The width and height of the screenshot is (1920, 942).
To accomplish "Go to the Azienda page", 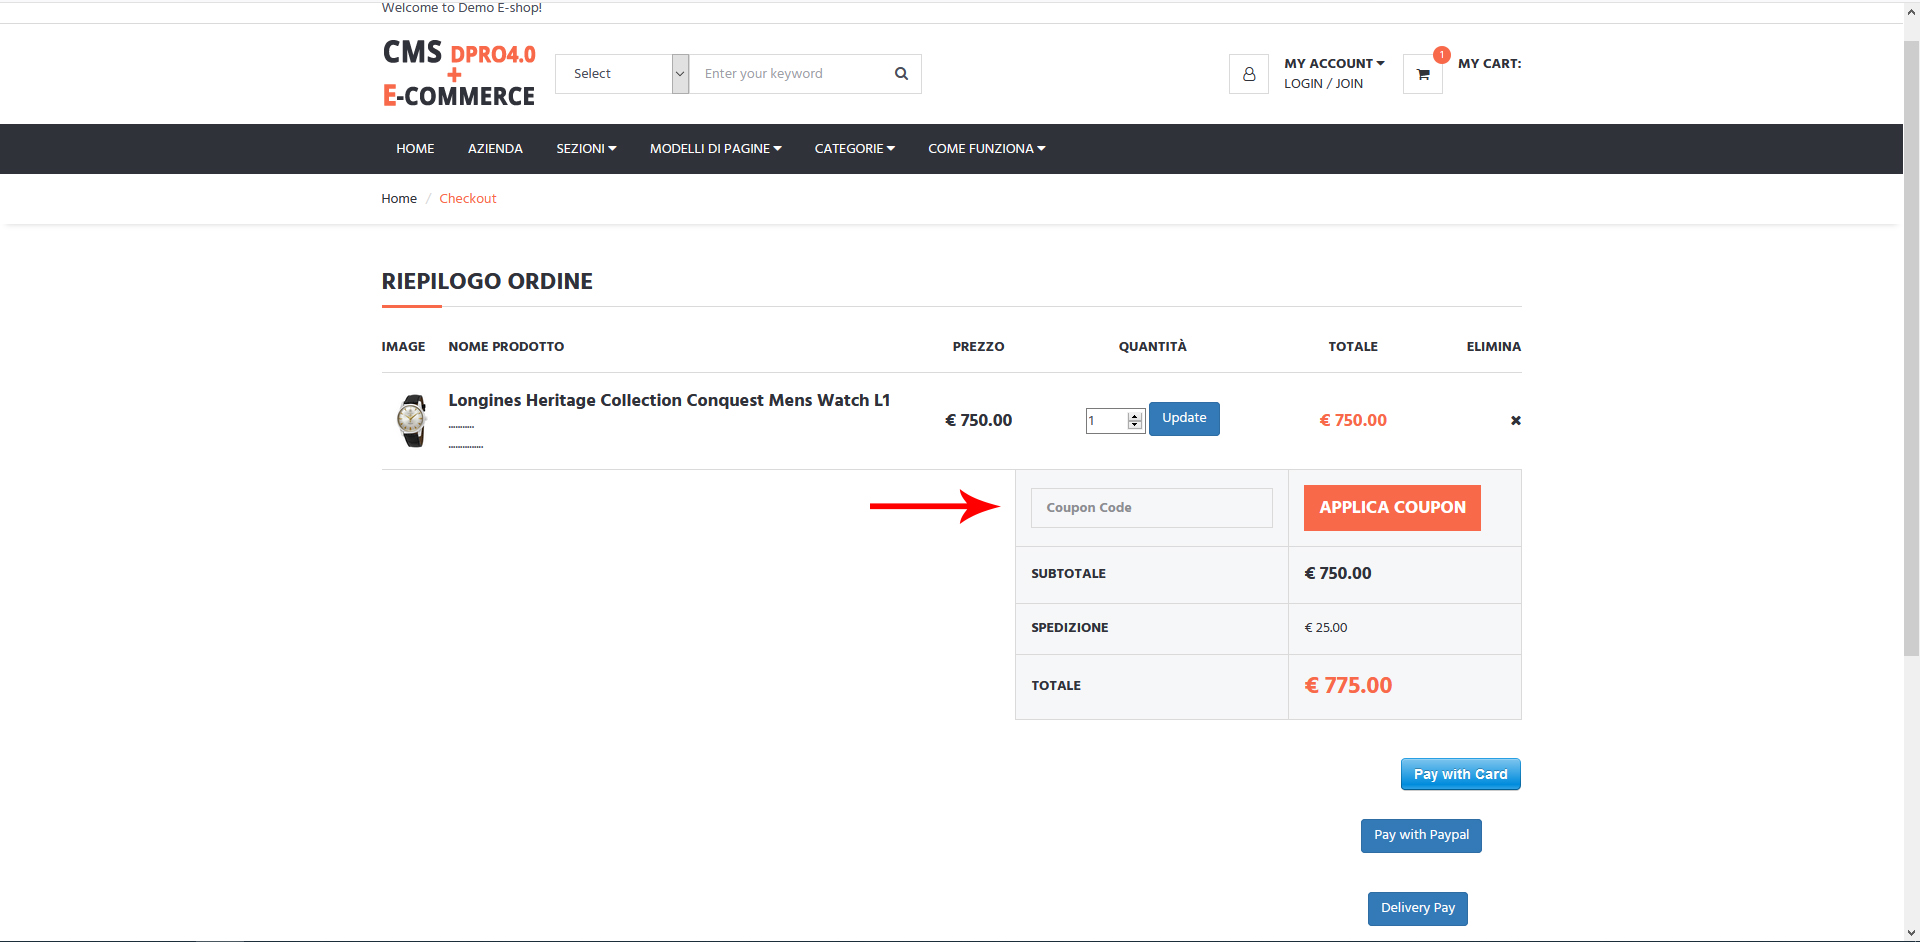I will coord(495,149).
